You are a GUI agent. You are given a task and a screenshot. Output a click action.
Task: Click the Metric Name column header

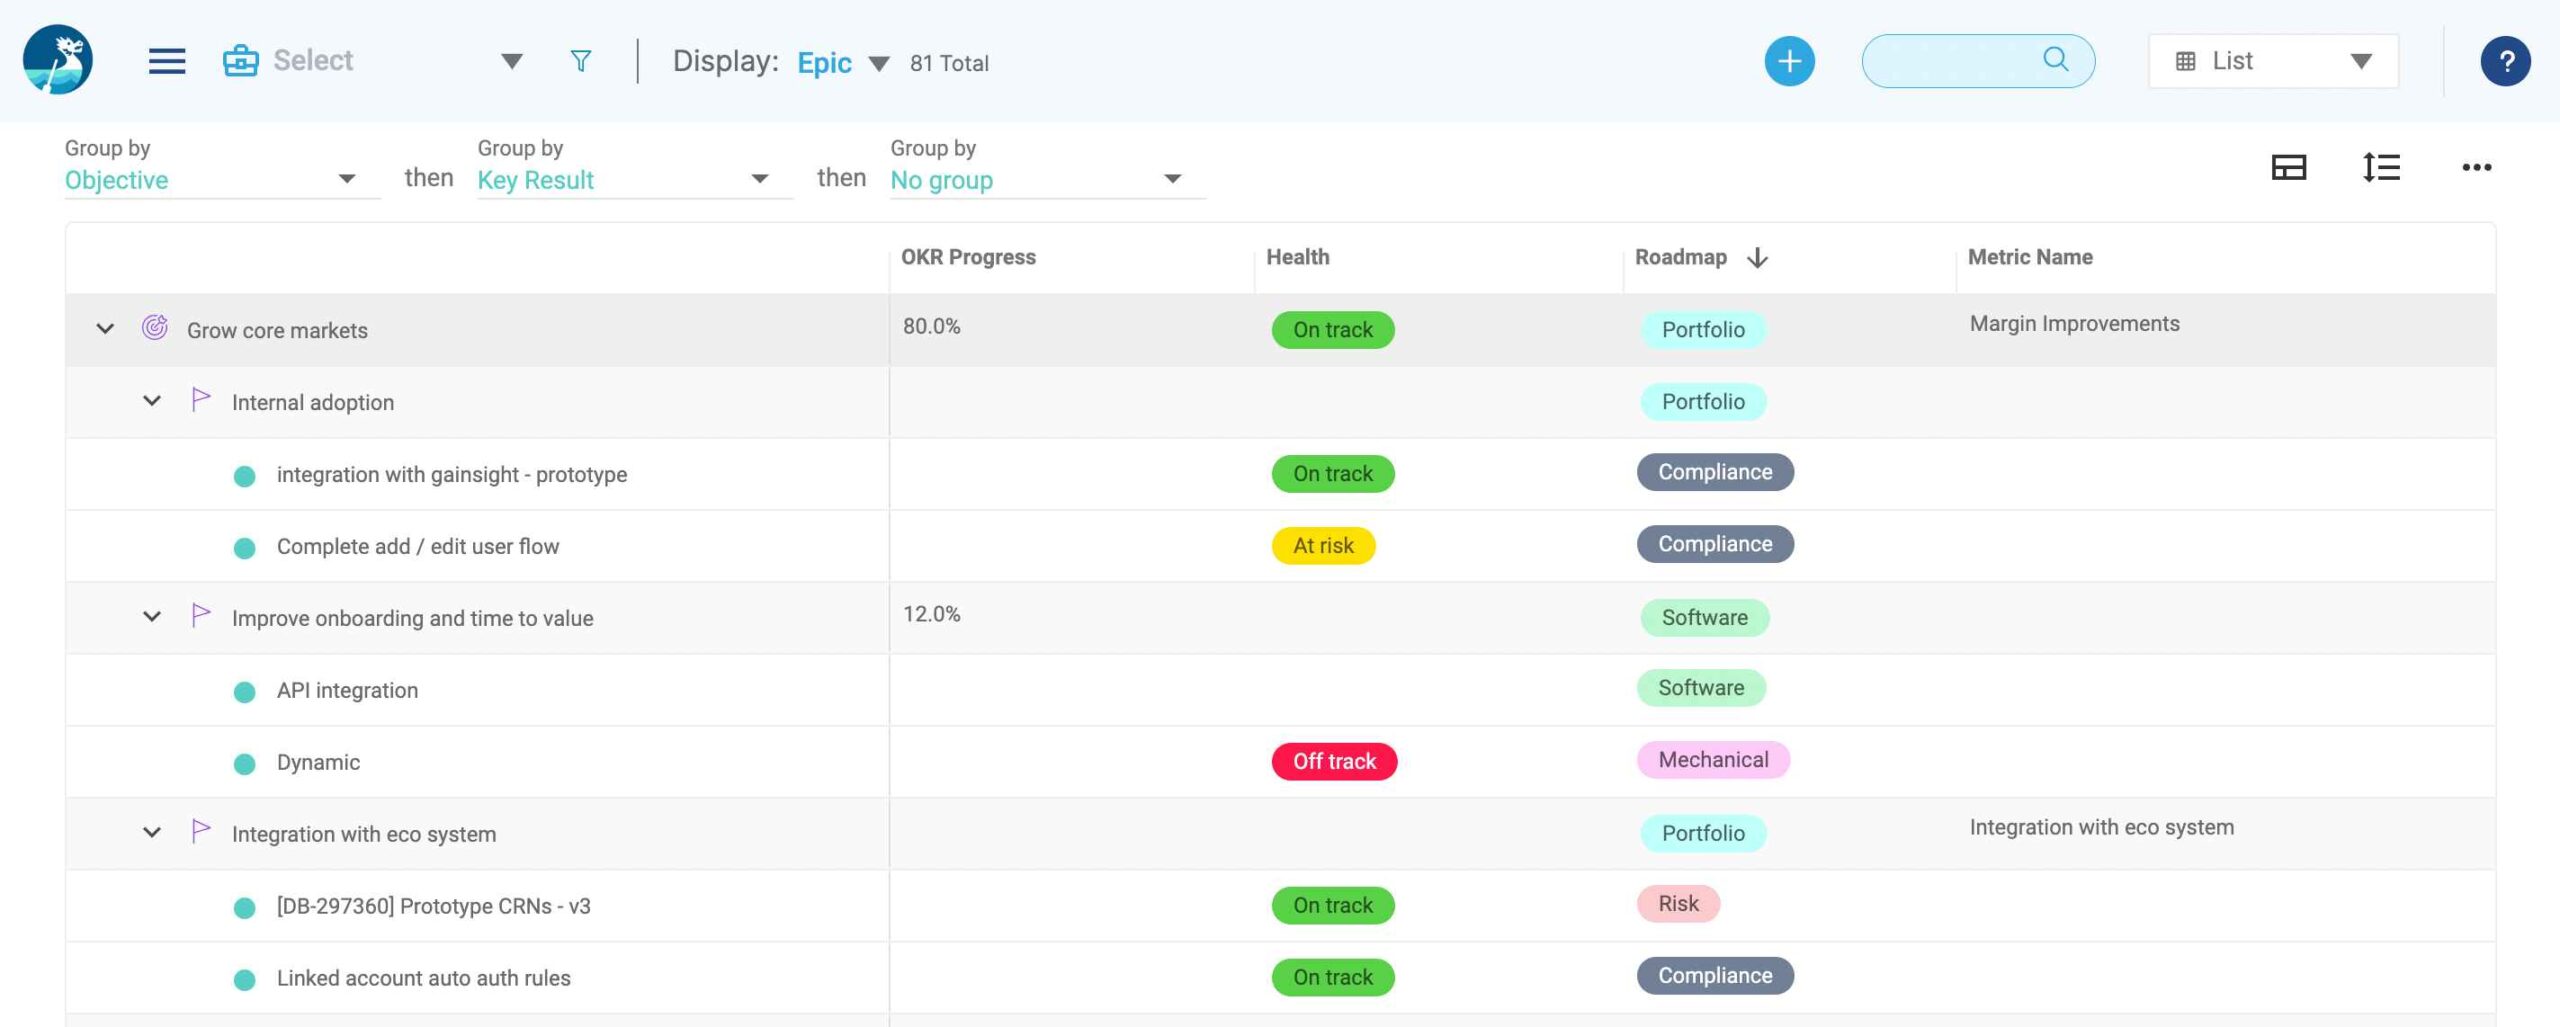[2030, 257]
